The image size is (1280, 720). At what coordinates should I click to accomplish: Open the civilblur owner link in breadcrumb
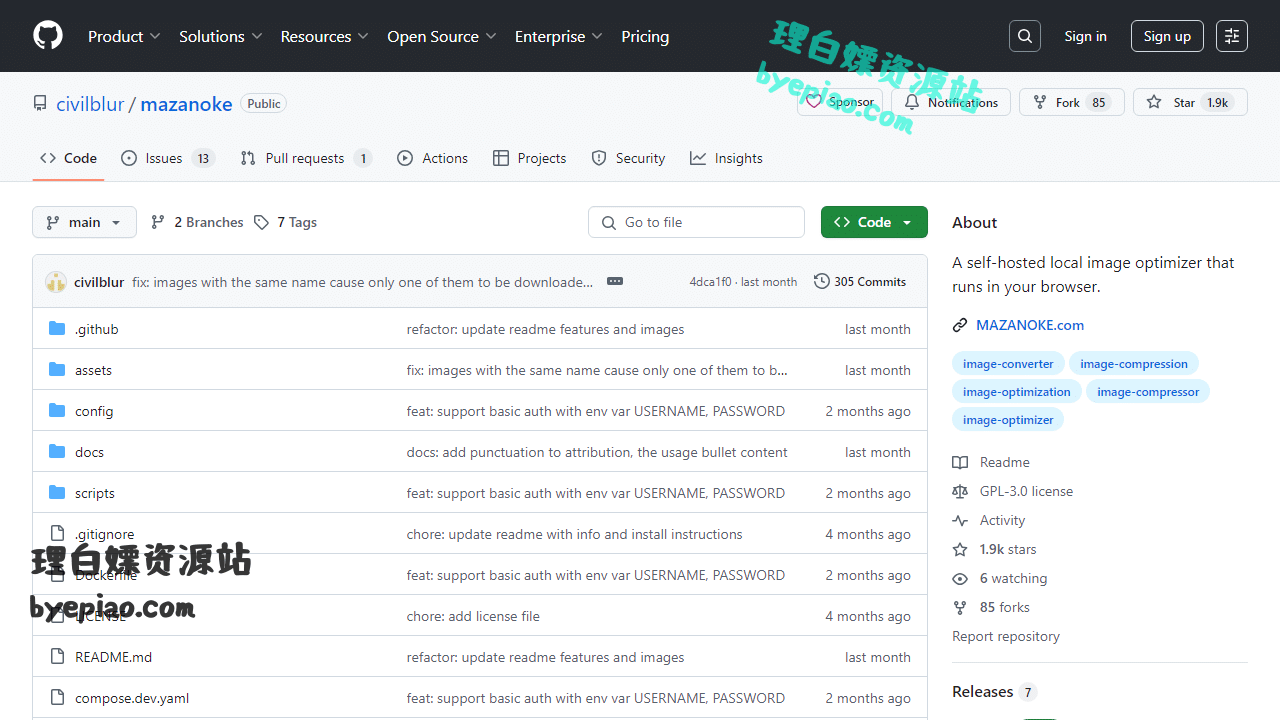tap(90, 104)
